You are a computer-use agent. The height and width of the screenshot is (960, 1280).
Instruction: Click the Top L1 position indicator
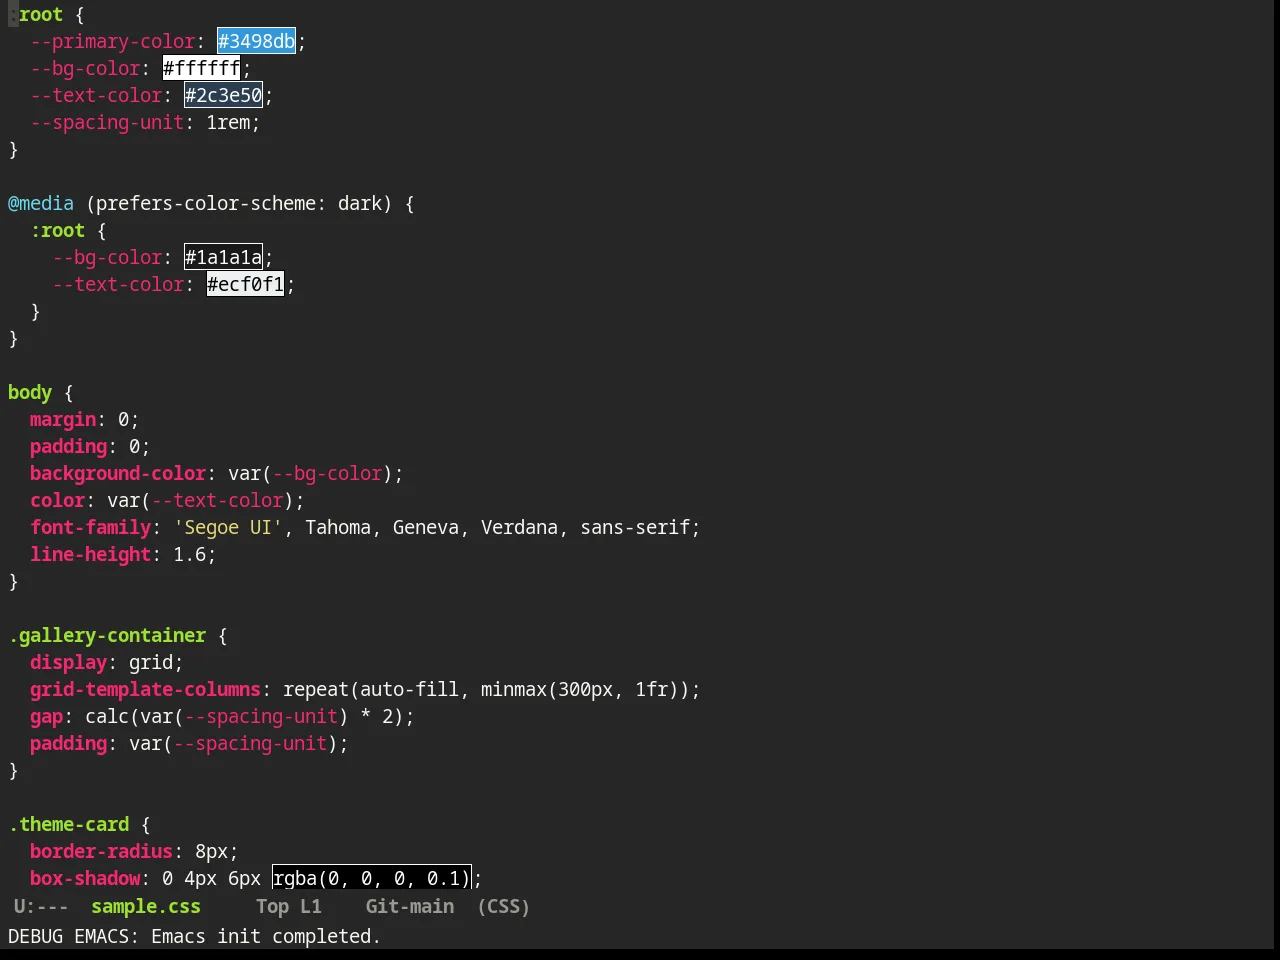point(289,906)
